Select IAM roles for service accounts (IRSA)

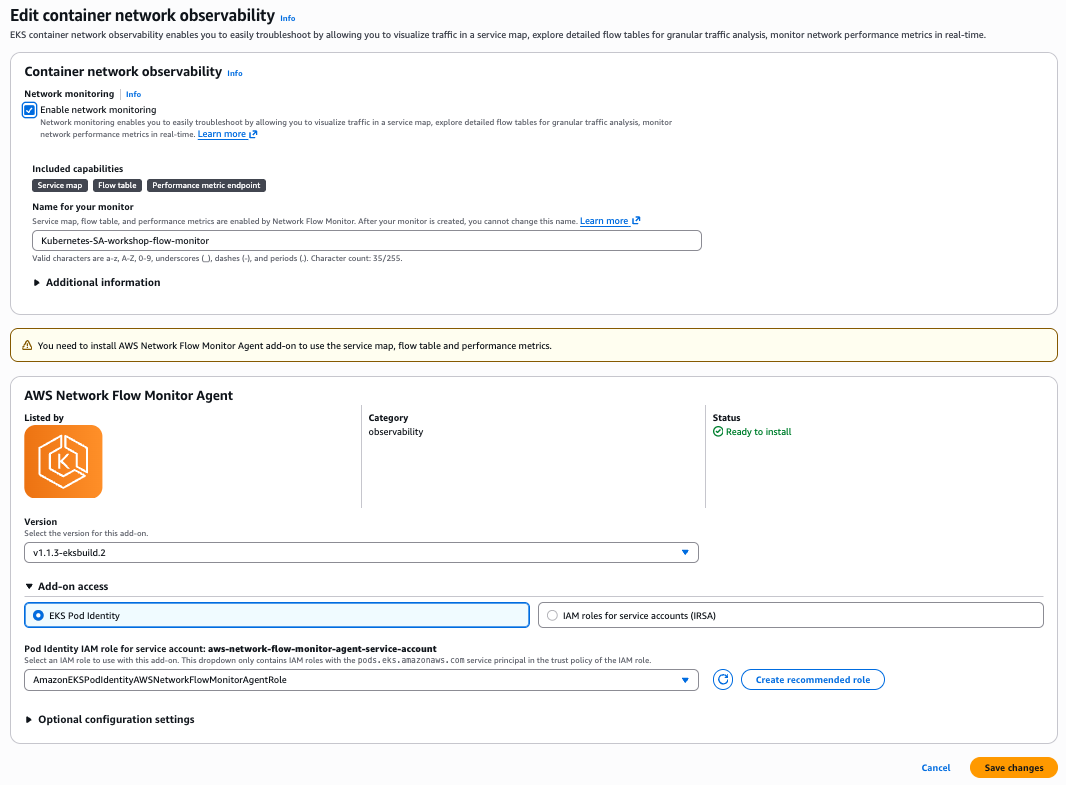791,615
